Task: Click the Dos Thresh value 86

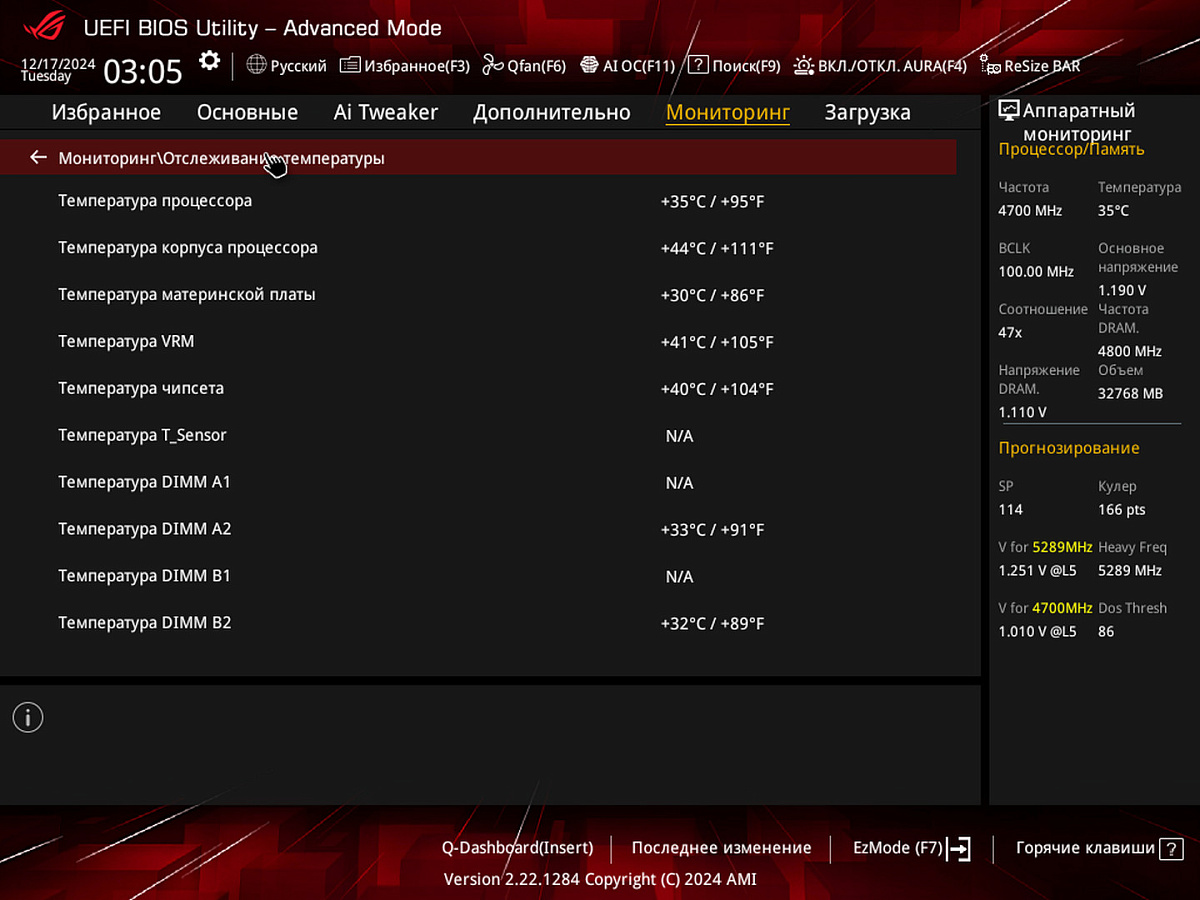Action: click(1106, 632)
